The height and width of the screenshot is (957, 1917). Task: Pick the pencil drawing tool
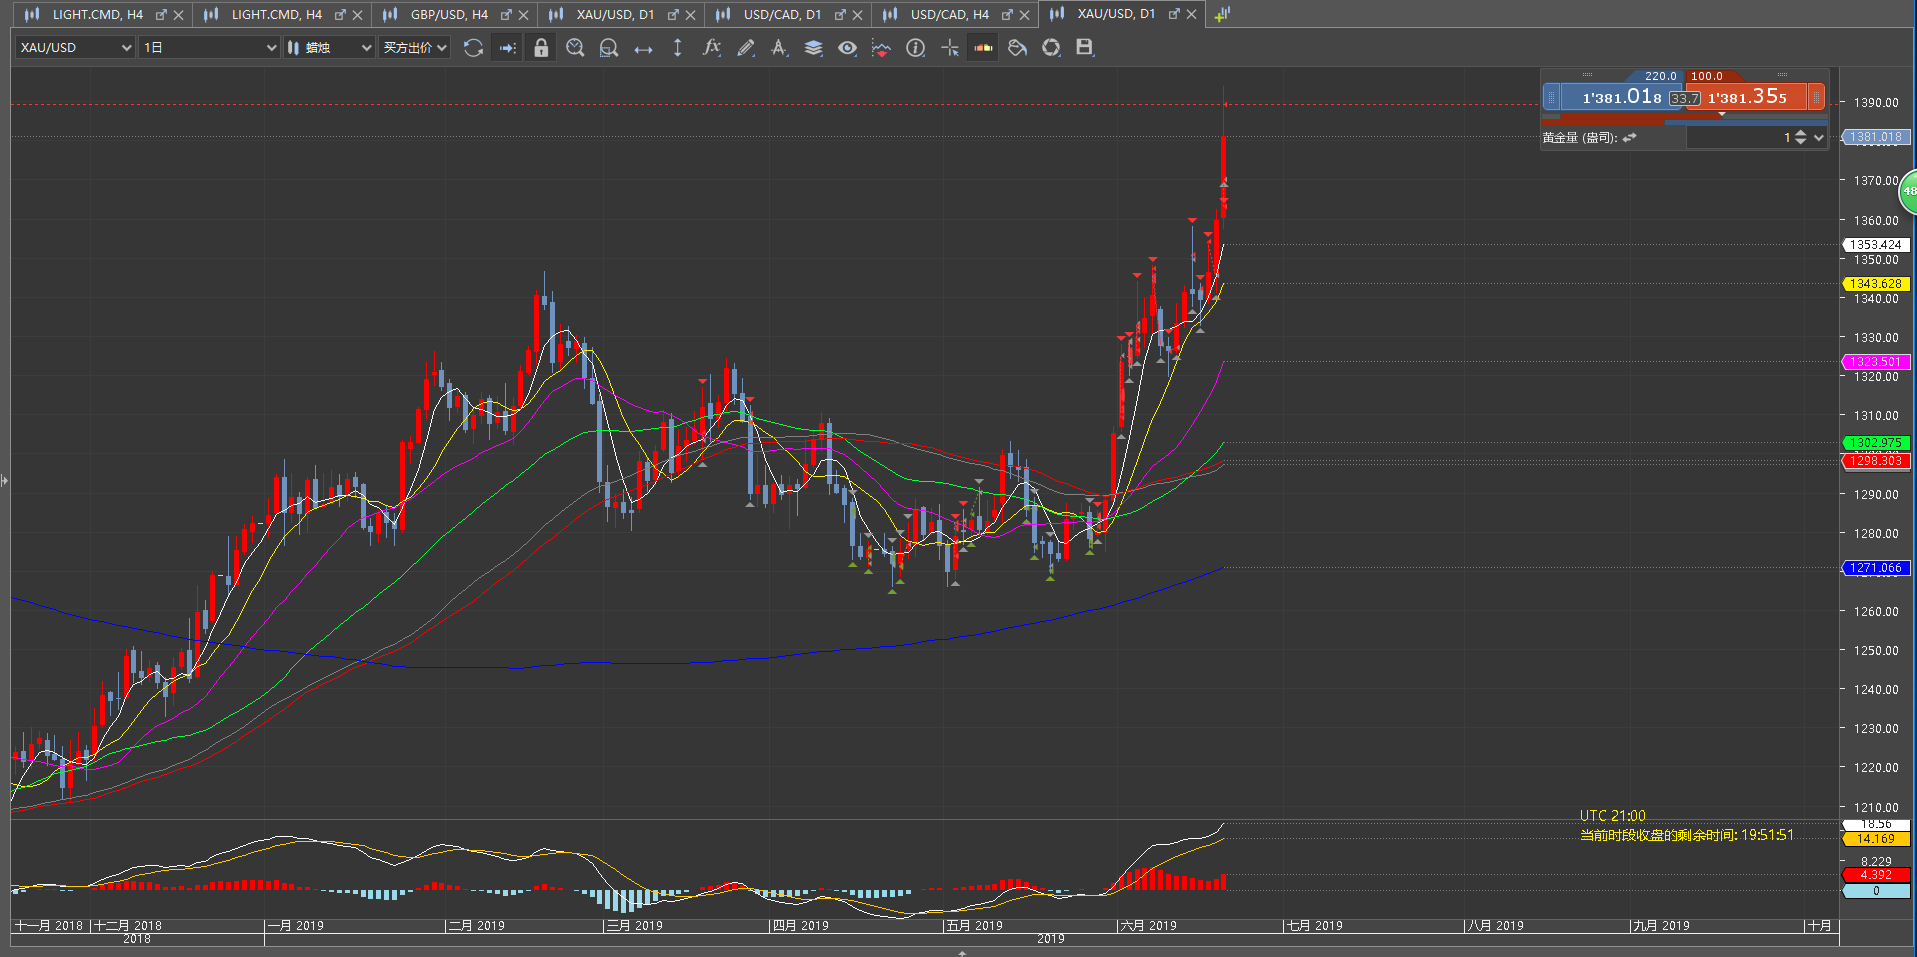[745, 48]
